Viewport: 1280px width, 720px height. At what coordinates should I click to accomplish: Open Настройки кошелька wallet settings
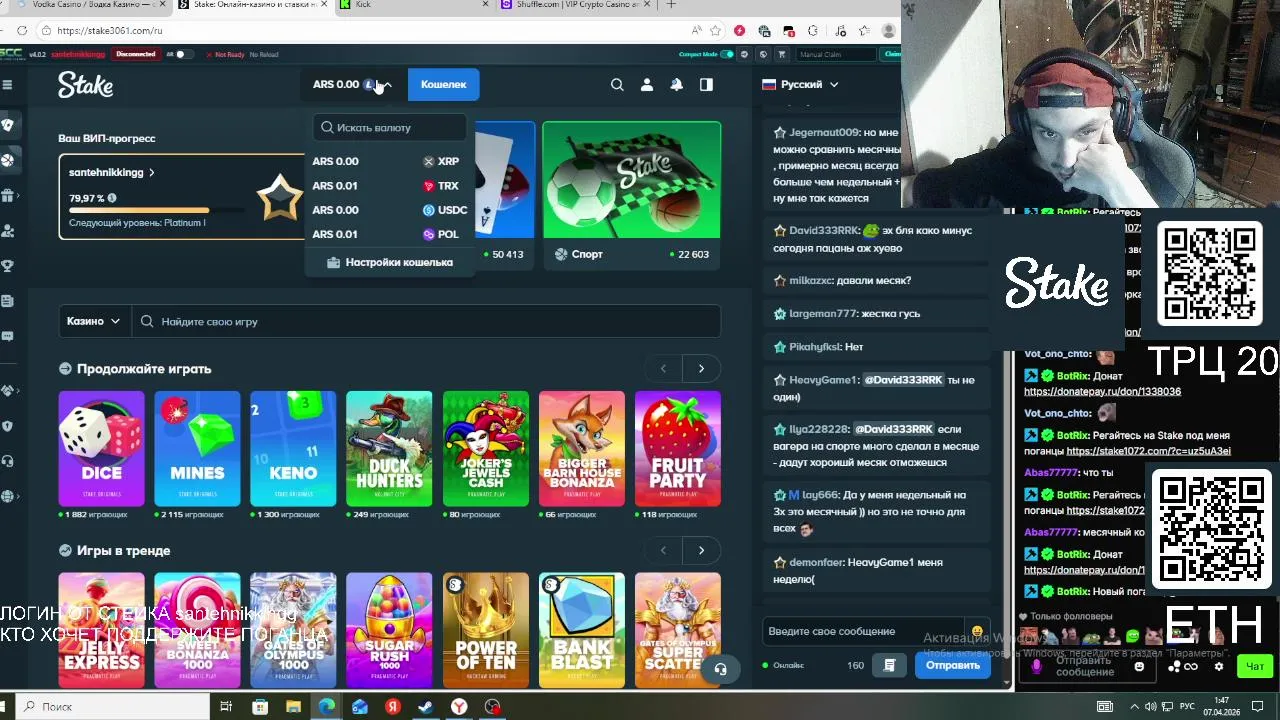pos(389,262)
